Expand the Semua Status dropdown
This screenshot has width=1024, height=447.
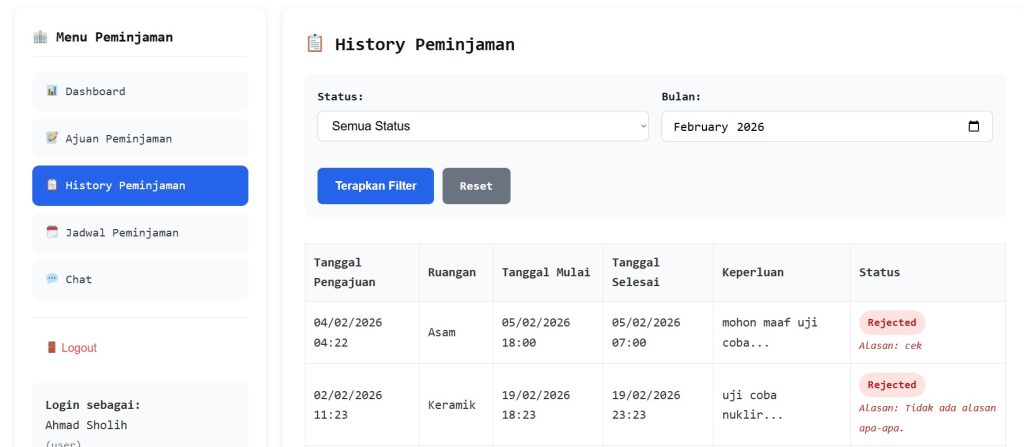coord(482,126)
